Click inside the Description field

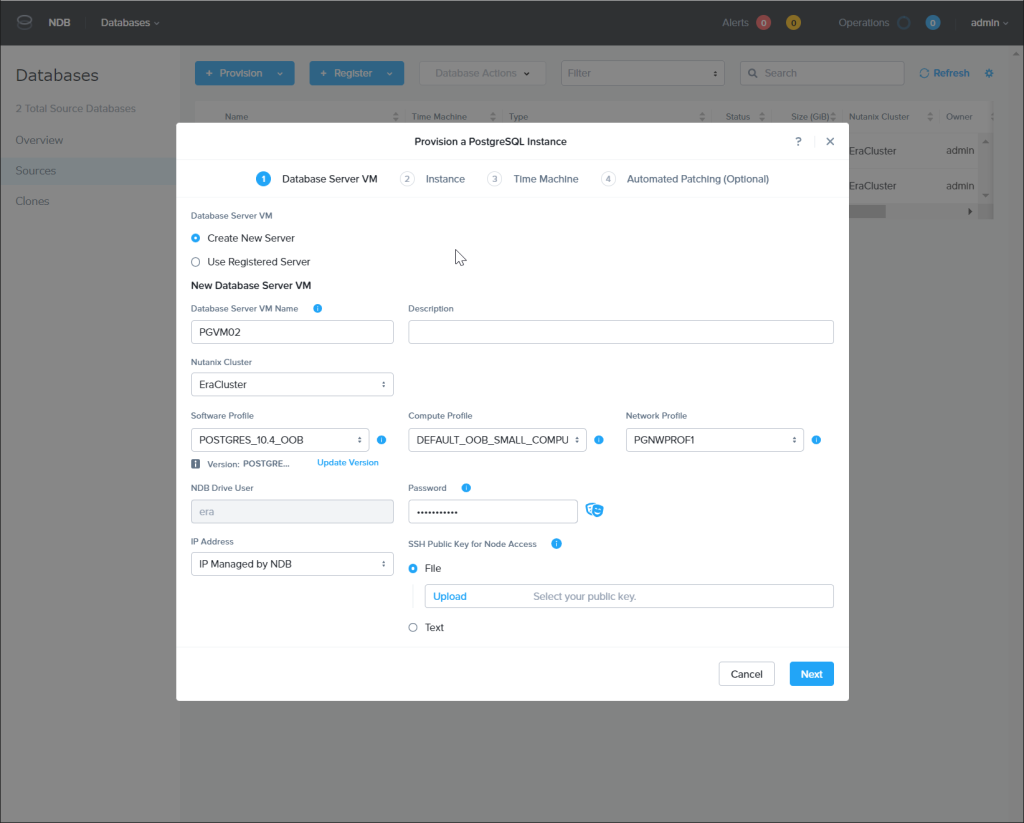[x=620, y=331]
